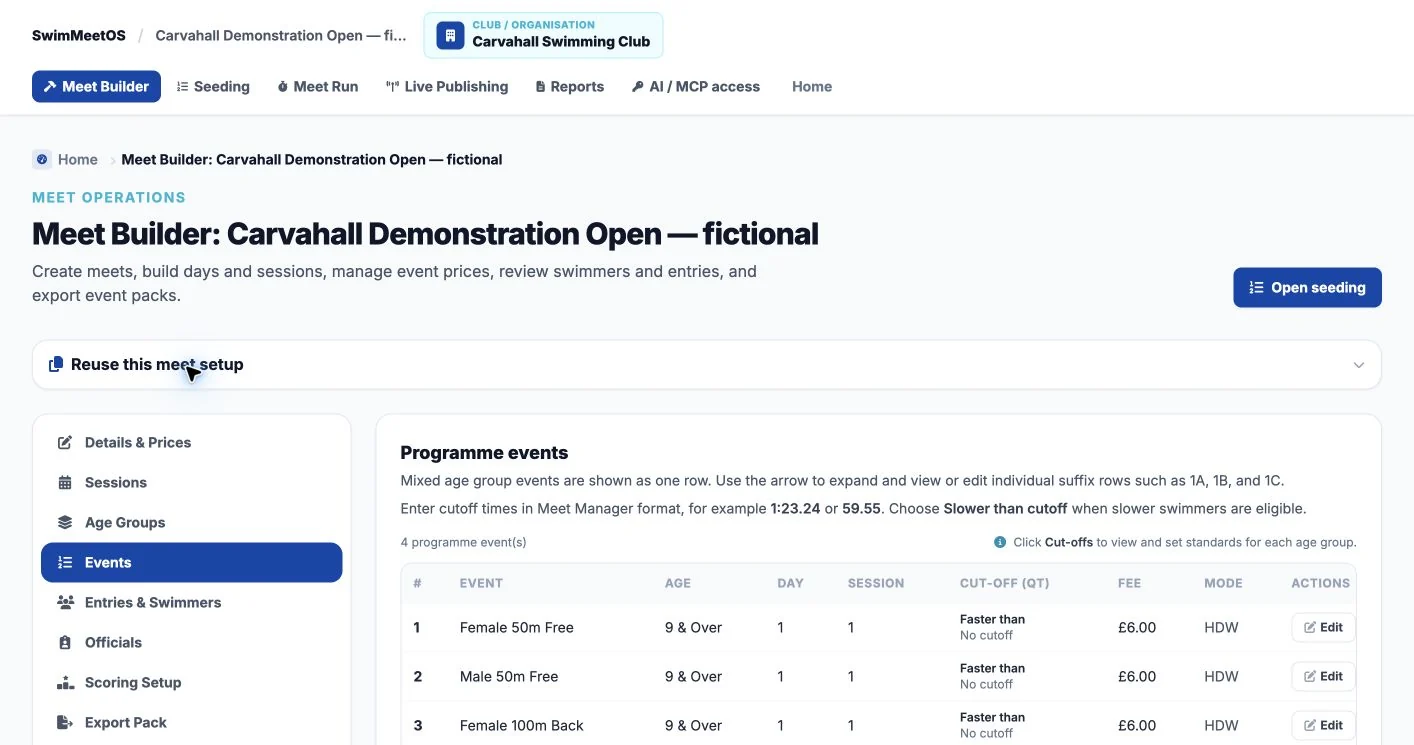Screen dimensions: 1414x745
Task: Click the copy icon beside Reuse this meet setup
Action: pyautogui.click(x=56, y=364)
